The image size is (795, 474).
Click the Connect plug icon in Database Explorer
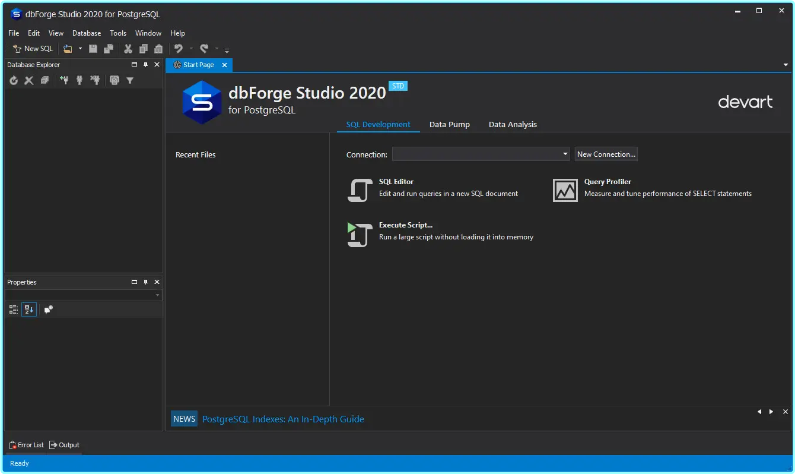[79, 80]
